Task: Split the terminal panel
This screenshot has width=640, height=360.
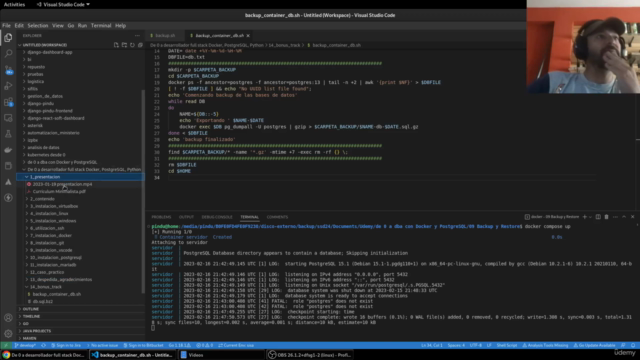Action: pos(598,217)
